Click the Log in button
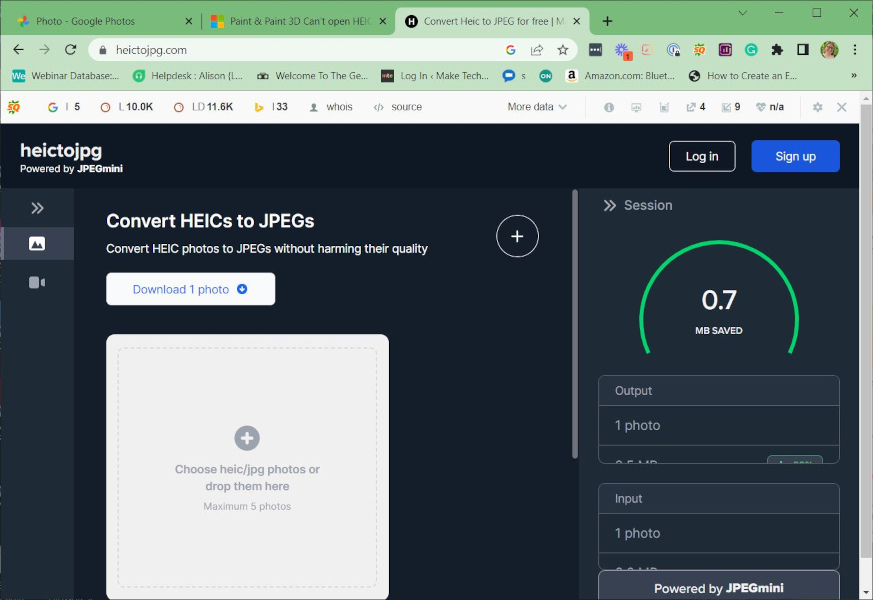This screenshot has width=873, height=600. pos(702,156)
